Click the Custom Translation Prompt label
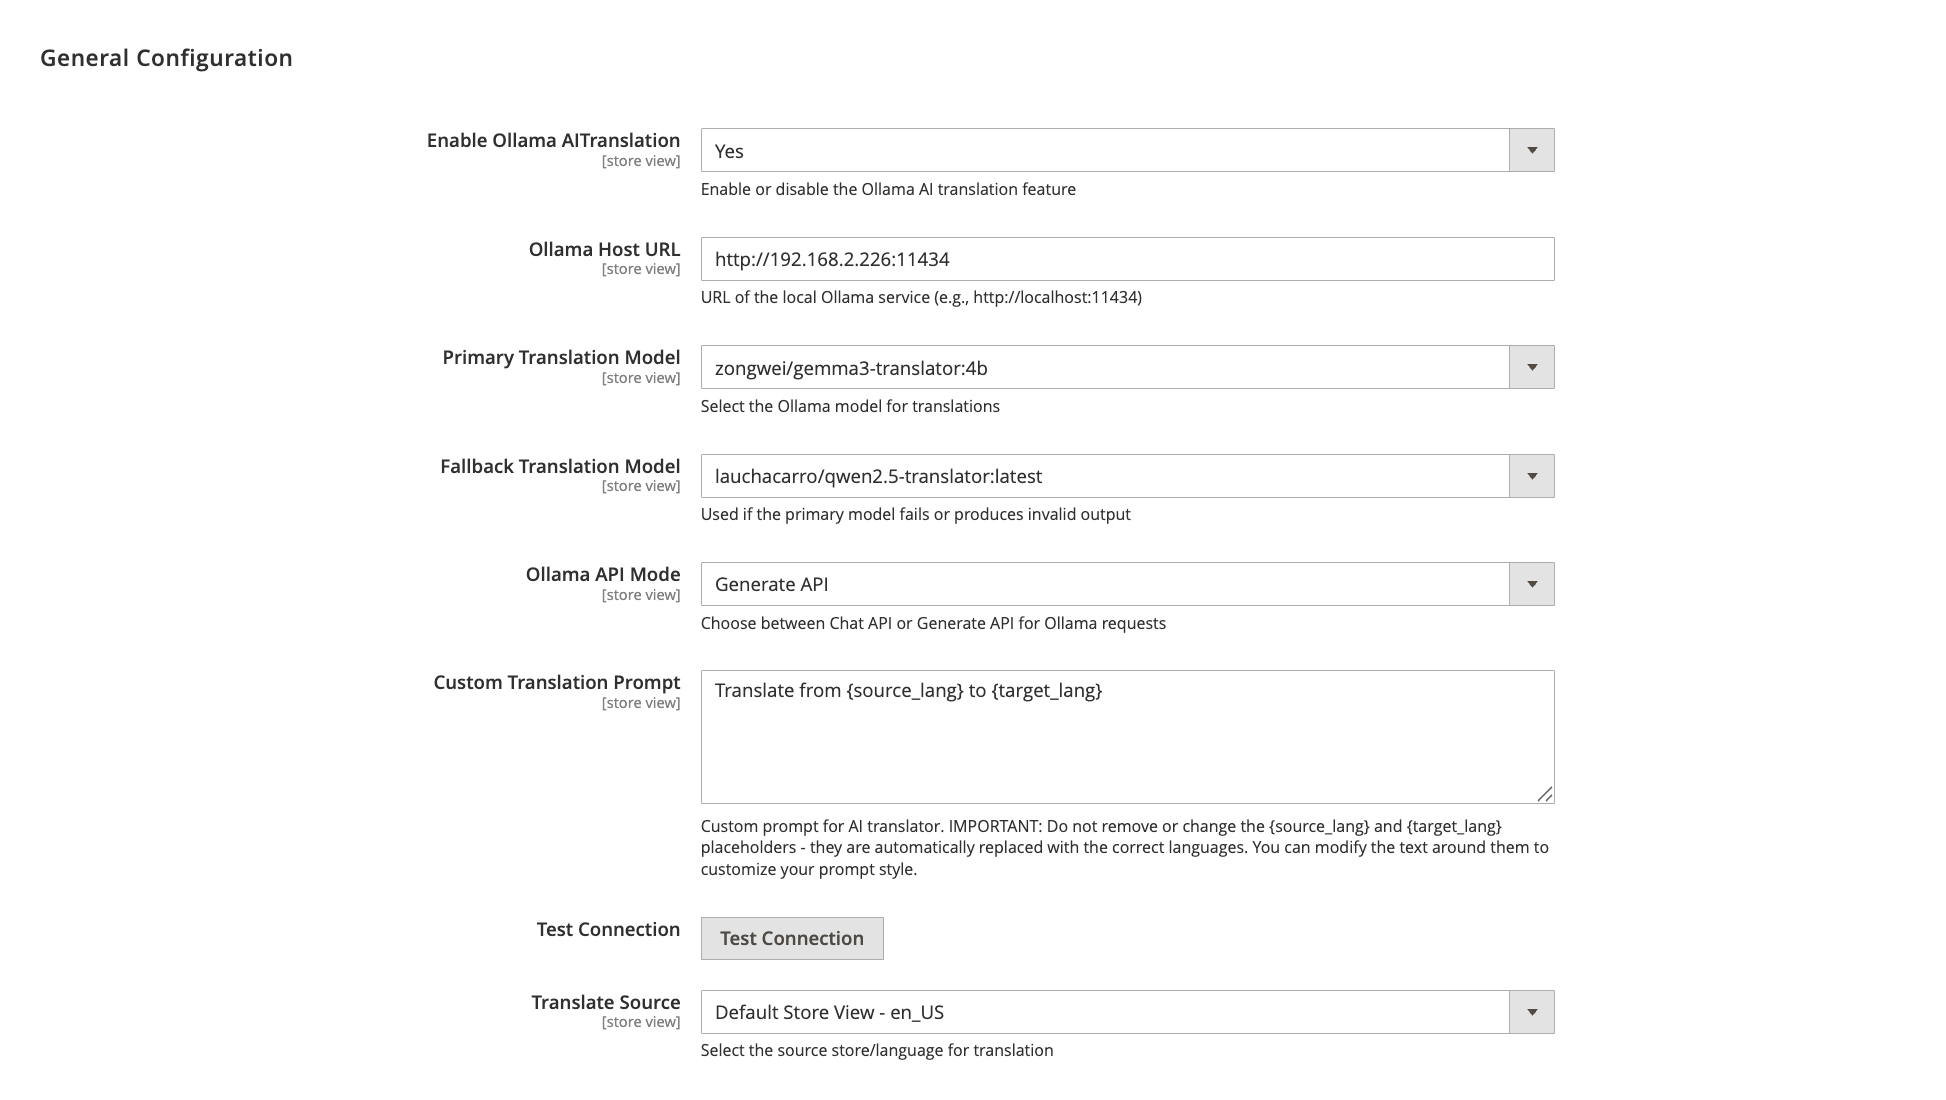1946x1100 pixels. pos(556,682)
